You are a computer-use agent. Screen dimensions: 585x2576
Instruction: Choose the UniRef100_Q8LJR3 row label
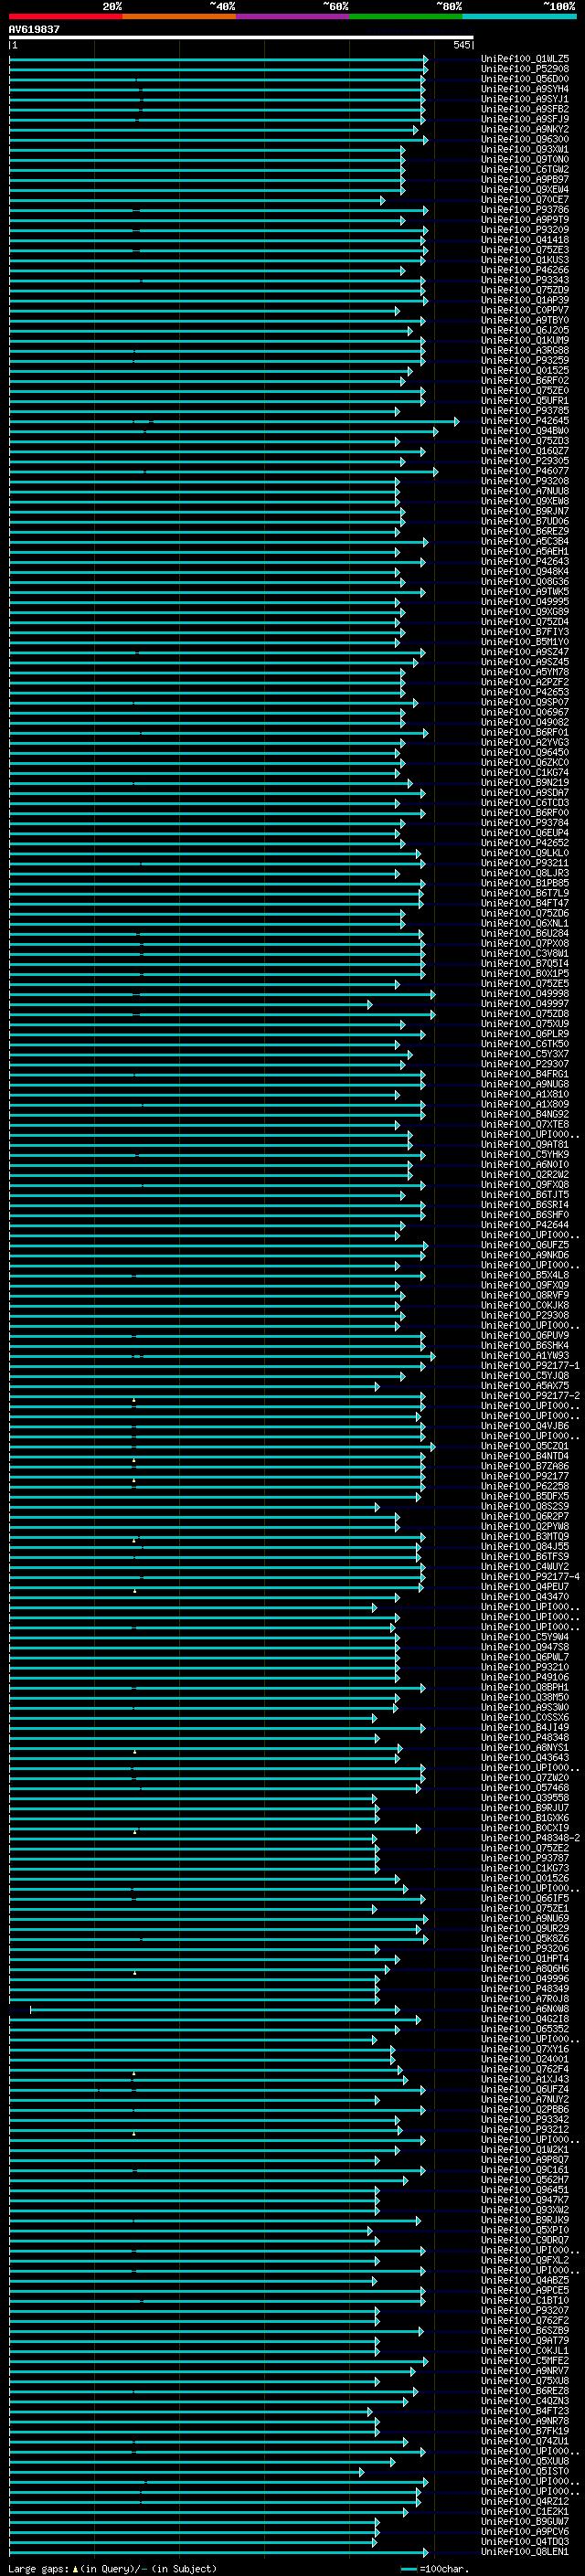(525, 873)
